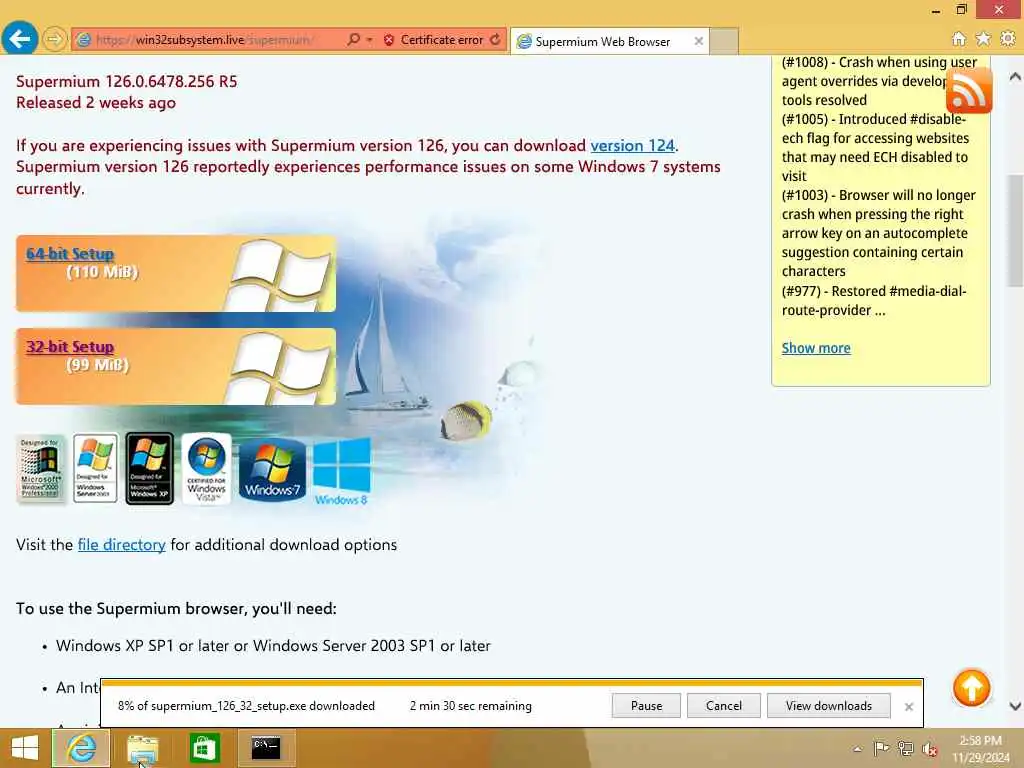The width and height of the screenshot is (1024, 768).
Task: Click View downloads button
Action: point(829,706)
